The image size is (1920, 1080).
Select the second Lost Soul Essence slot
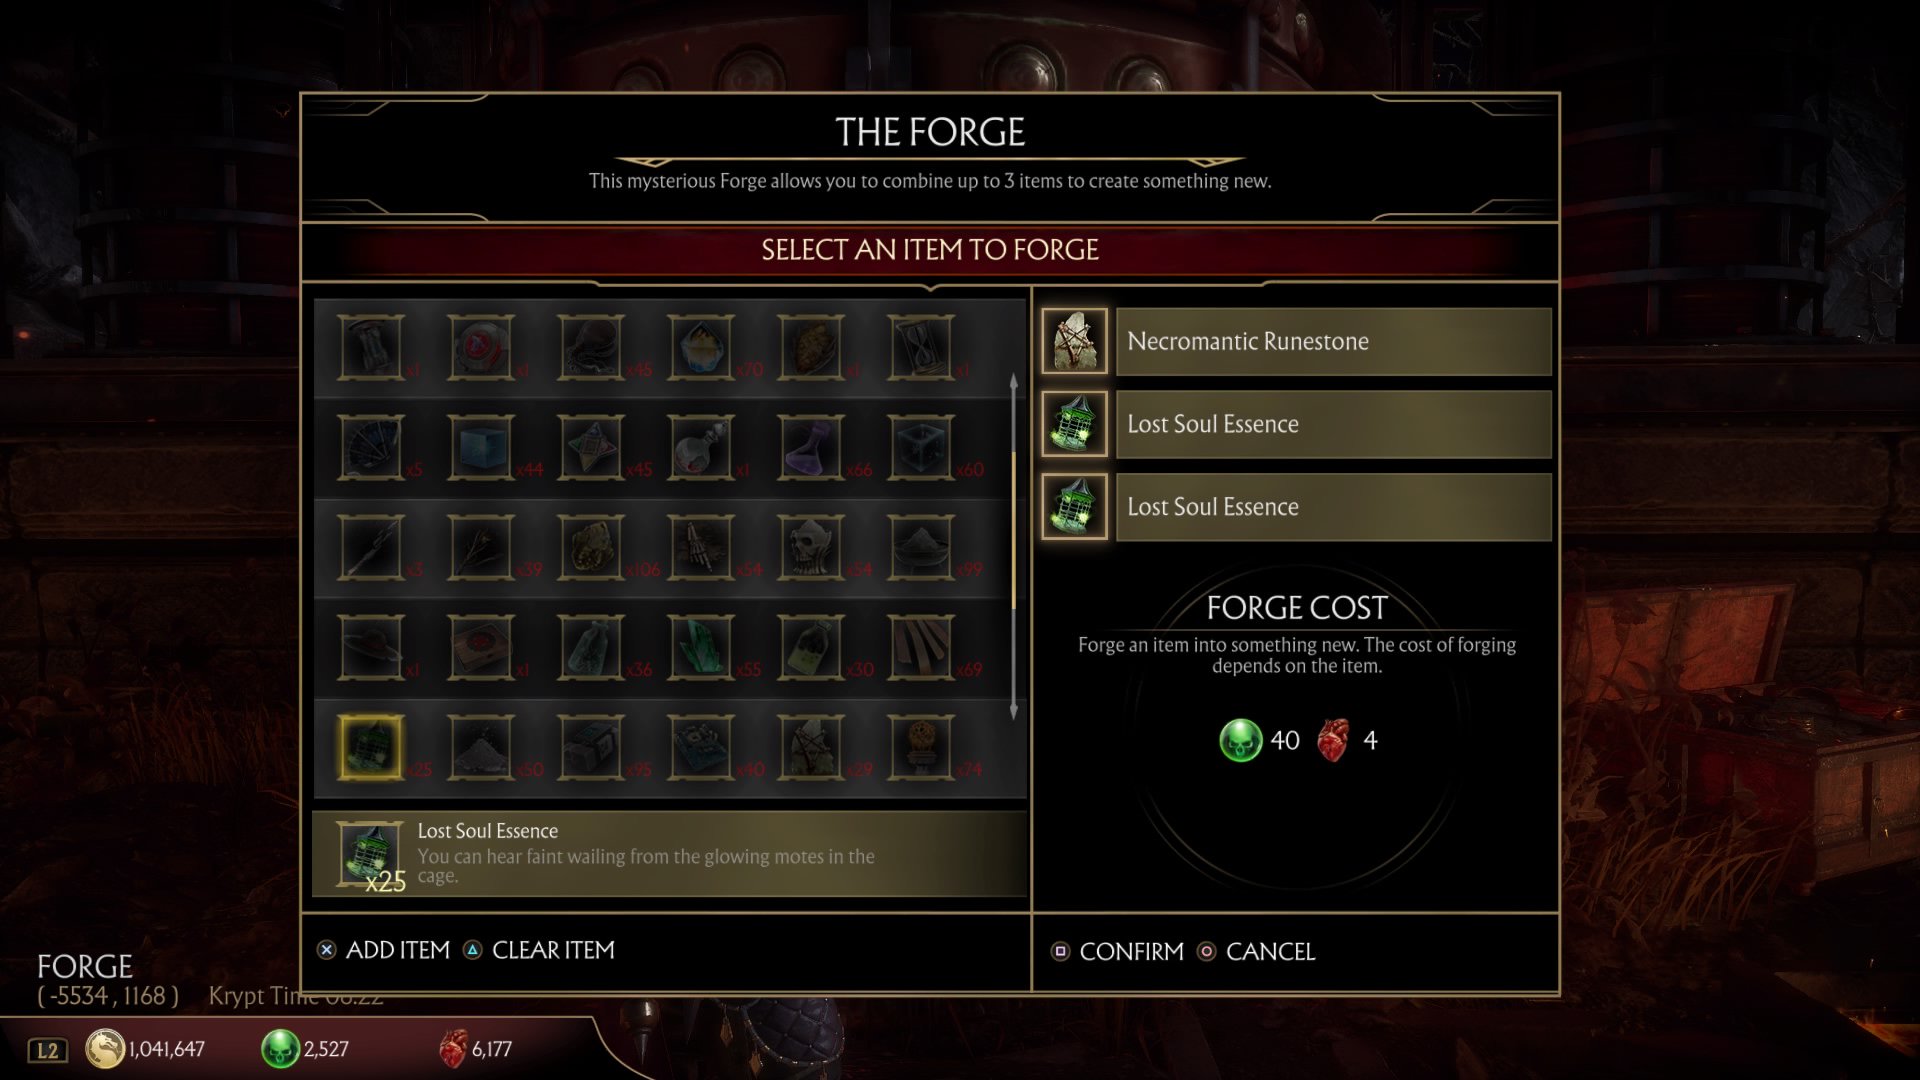pyautogui.click(x=1296, y=424)
